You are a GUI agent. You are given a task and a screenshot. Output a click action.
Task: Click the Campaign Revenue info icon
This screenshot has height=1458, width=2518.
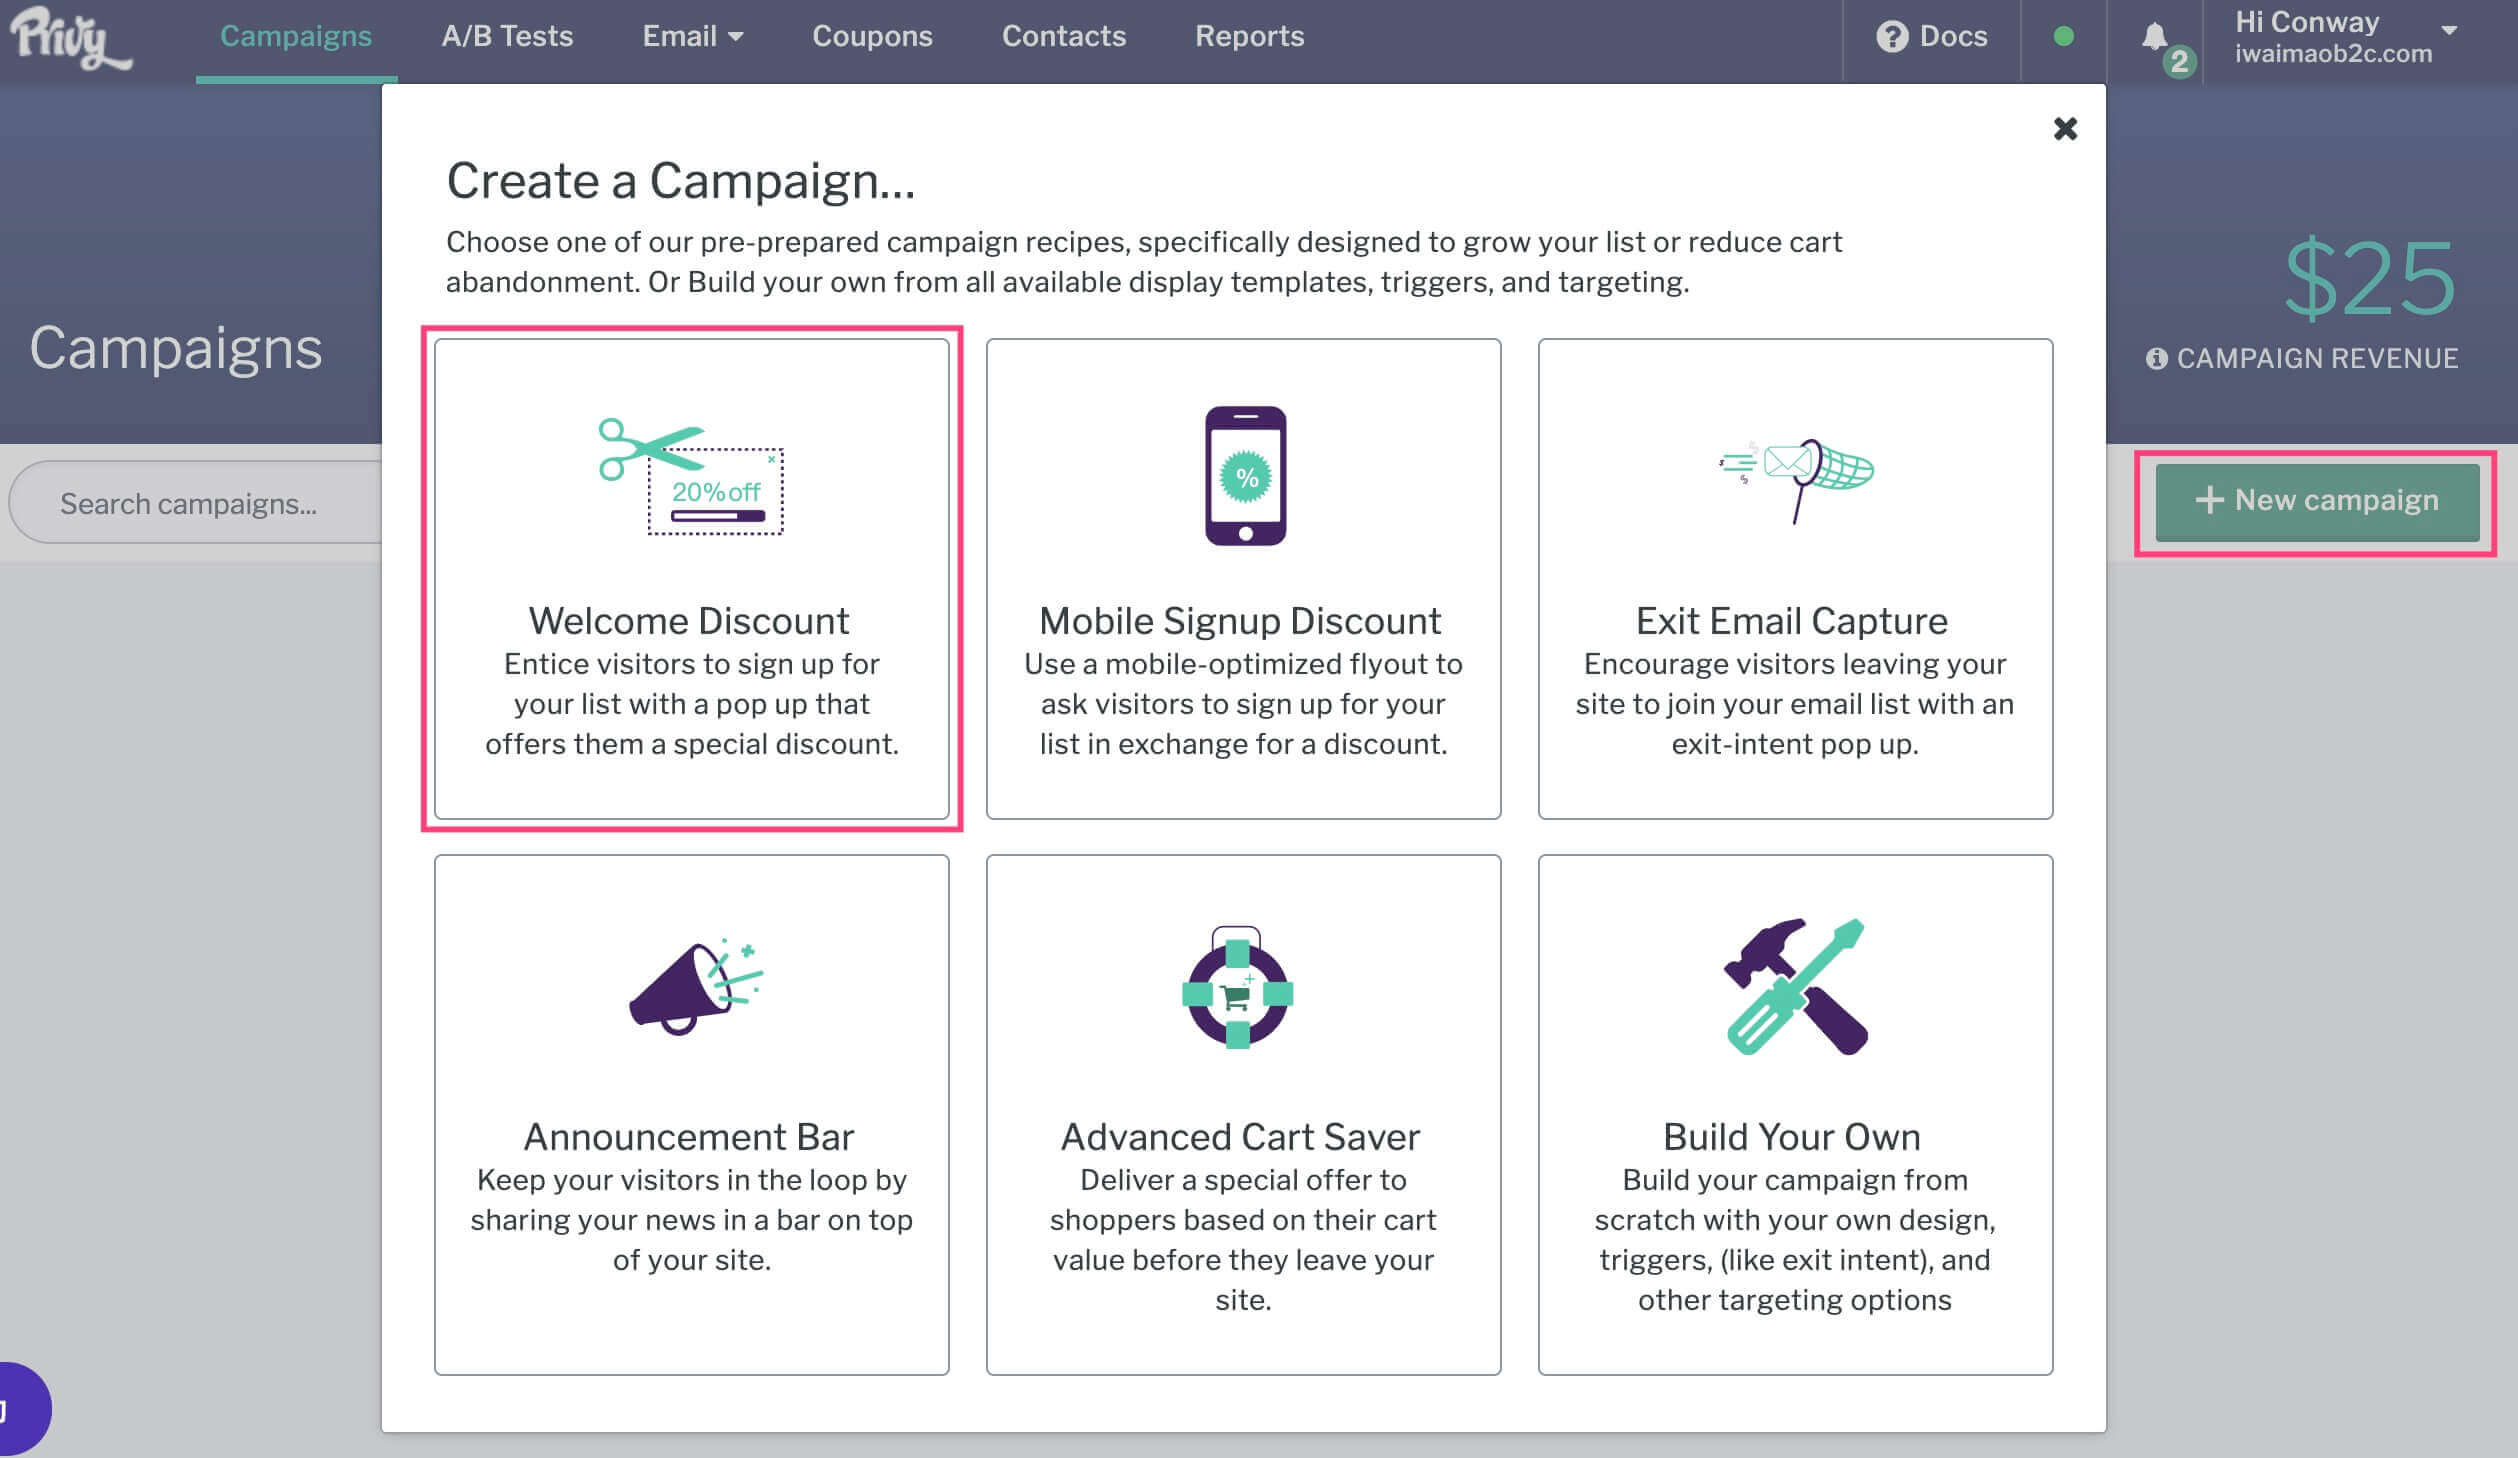point(2156,358)
